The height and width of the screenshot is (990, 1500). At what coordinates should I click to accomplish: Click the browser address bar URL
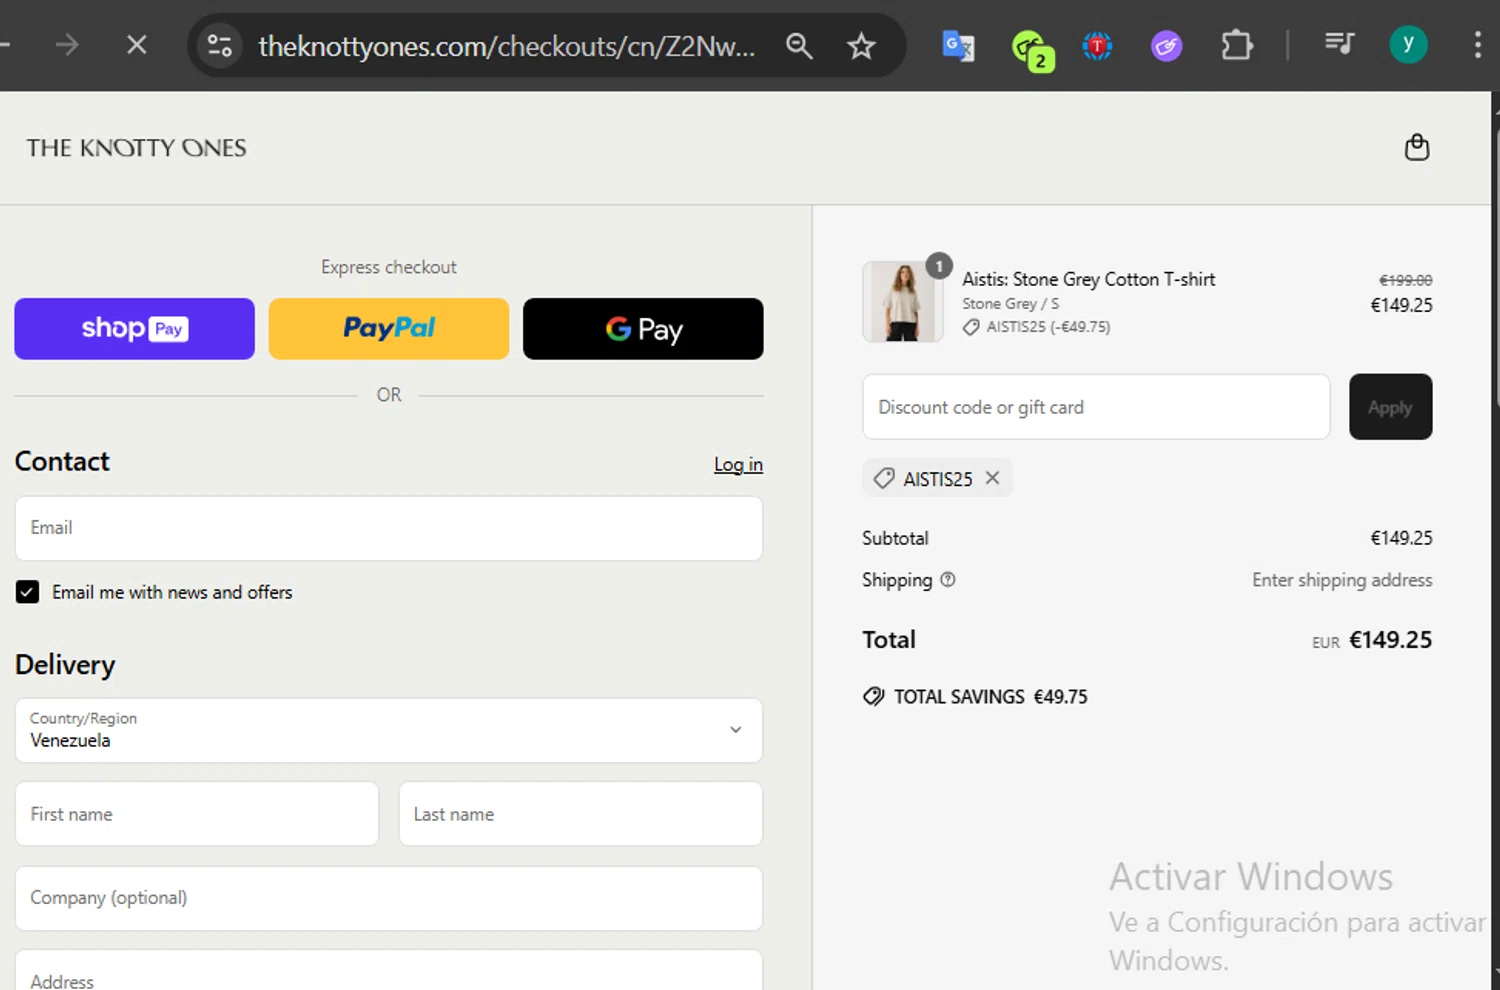(x=507, y=46)
